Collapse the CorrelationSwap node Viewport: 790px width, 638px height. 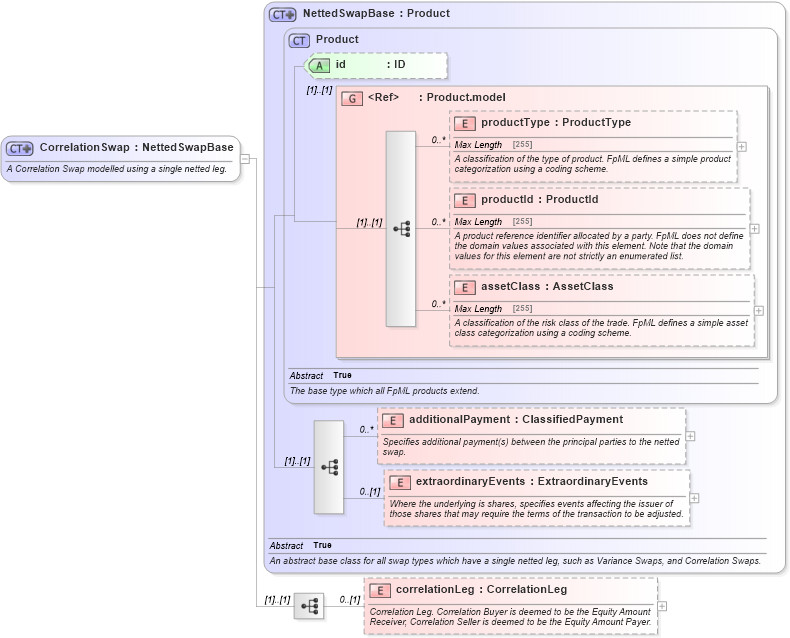[x=245, y=159]
